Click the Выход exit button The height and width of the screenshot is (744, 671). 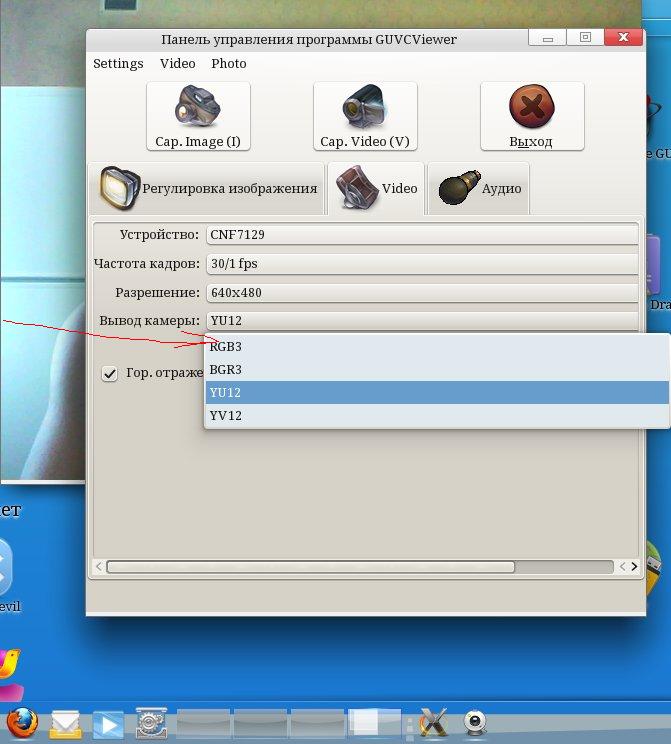[532, 116]
